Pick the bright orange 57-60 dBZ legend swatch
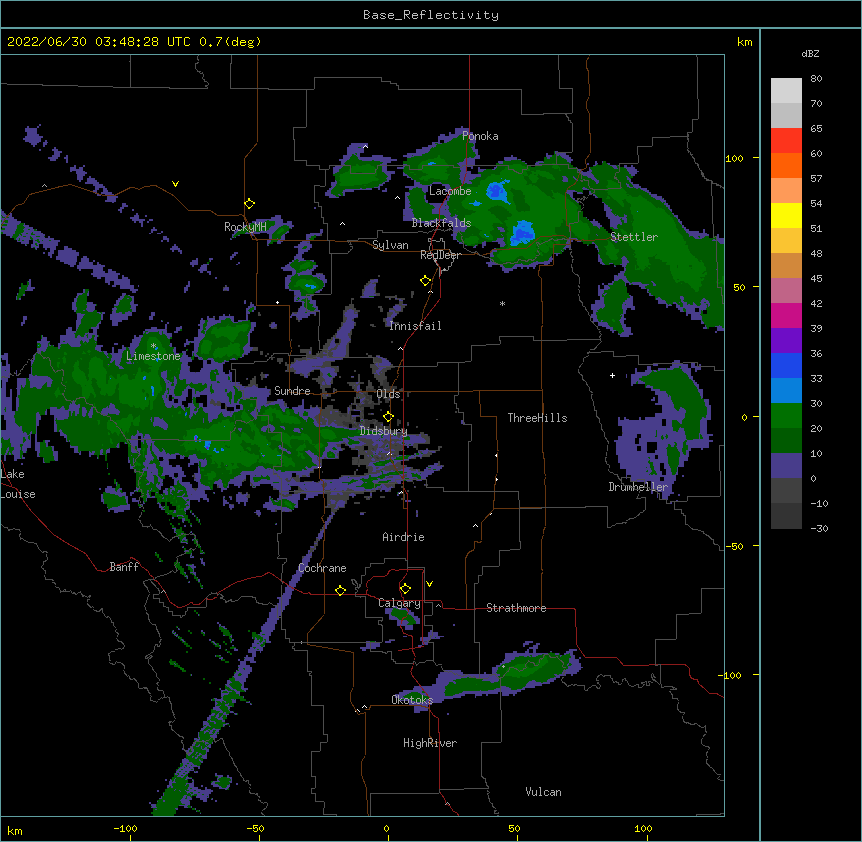Screen dimensions: 862x842 pyautogui.click(x=786, y=165)
